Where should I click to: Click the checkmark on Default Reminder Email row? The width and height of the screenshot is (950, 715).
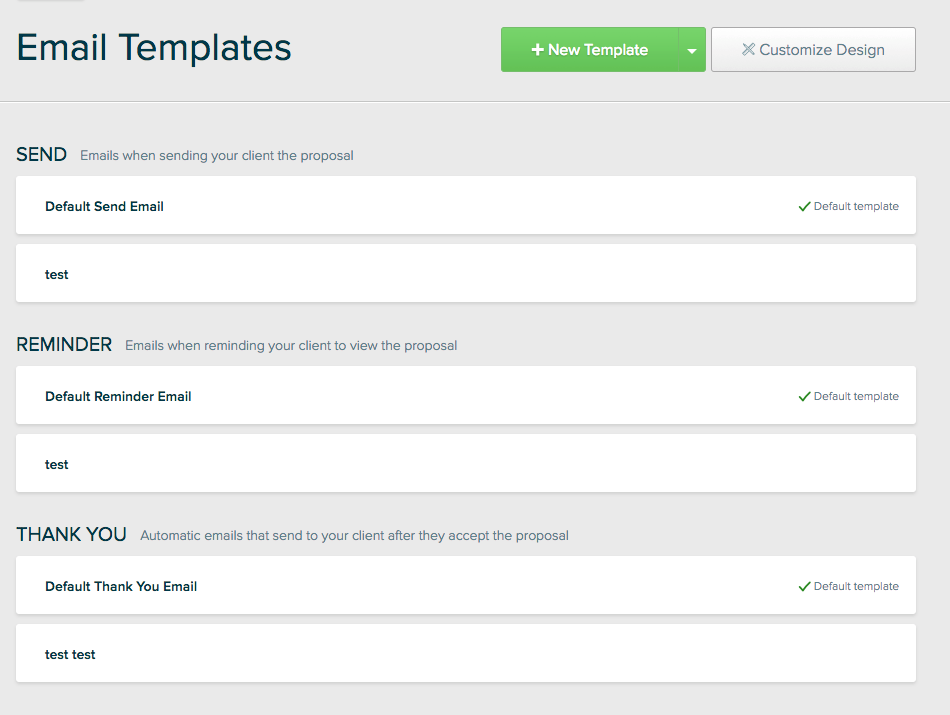click(804, 396)
